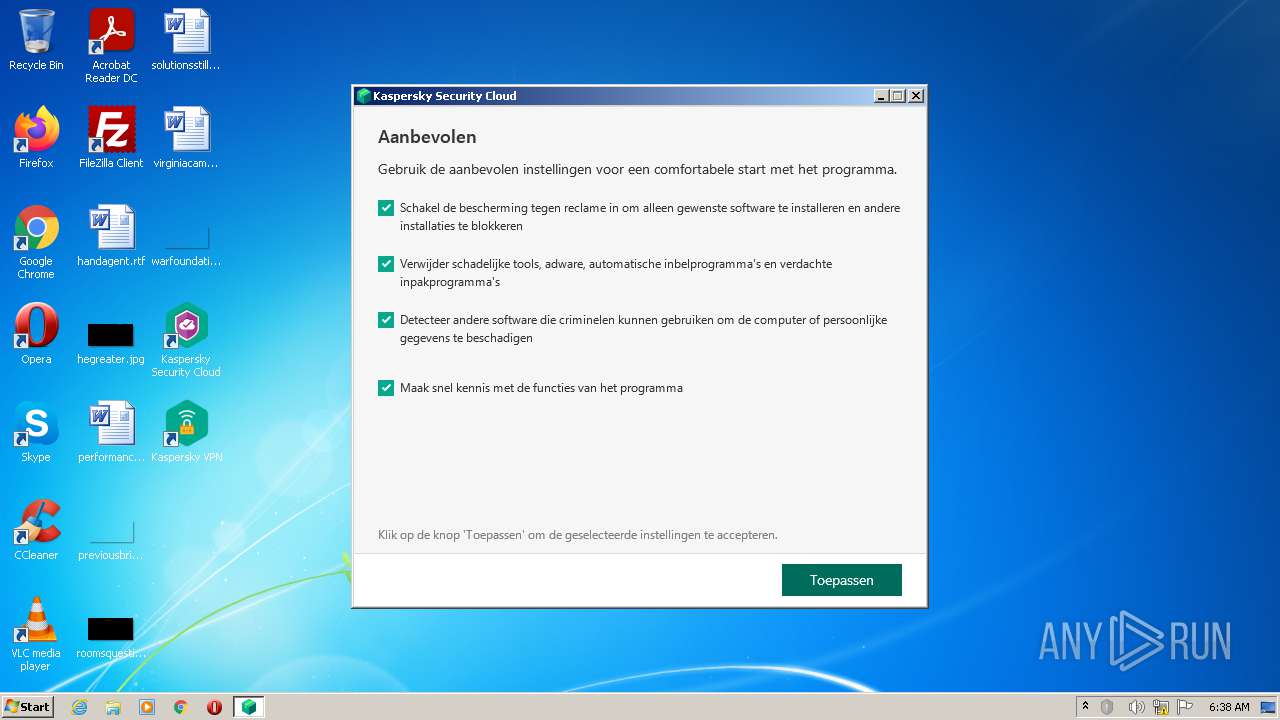Launch CCleaner desktop shortcut
Image resolution: width=1280 pixels, height=720 pixels.
coord(36,530)
